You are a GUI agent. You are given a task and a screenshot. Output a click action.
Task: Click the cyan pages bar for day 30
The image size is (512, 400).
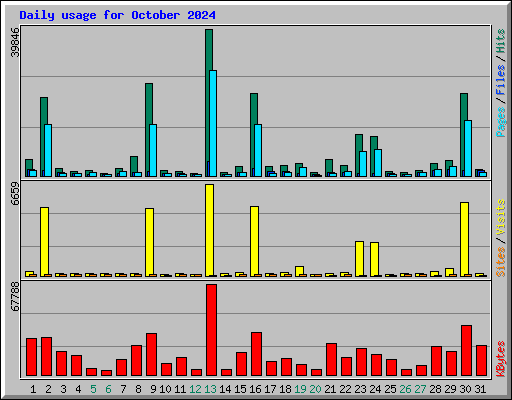click(x=468, y=148)
